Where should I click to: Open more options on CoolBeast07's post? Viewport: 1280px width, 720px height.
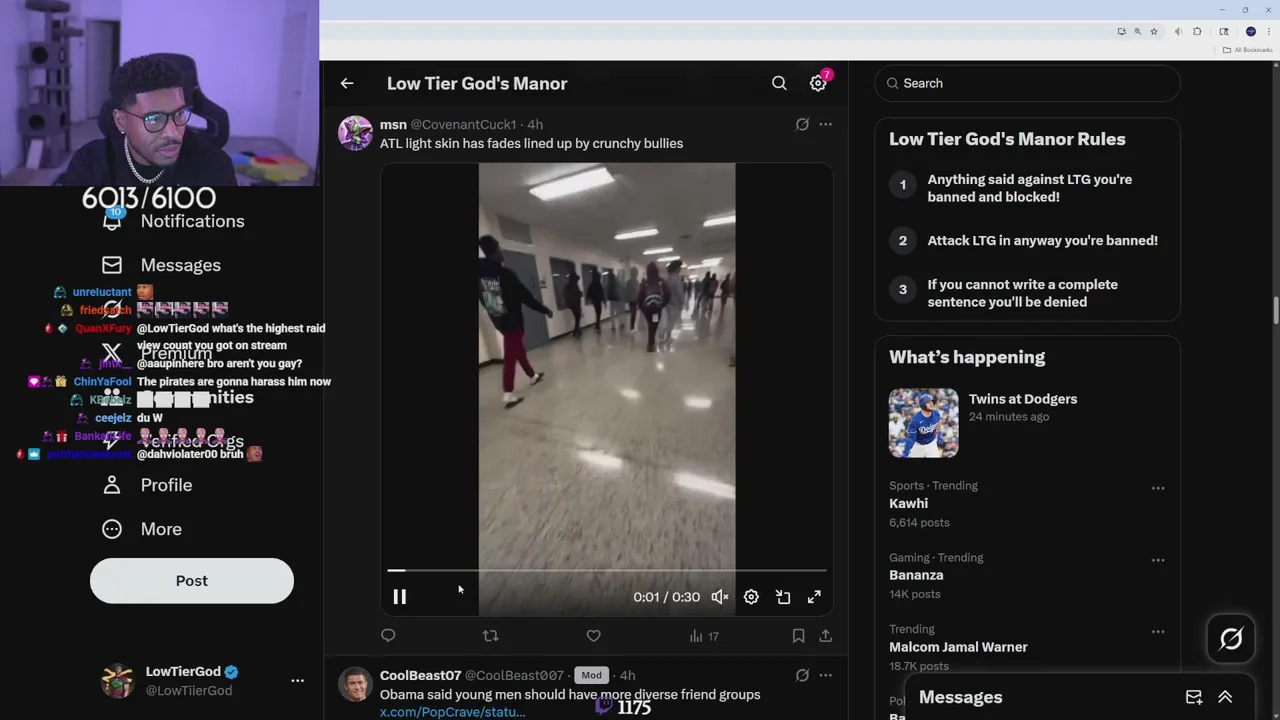825,675
